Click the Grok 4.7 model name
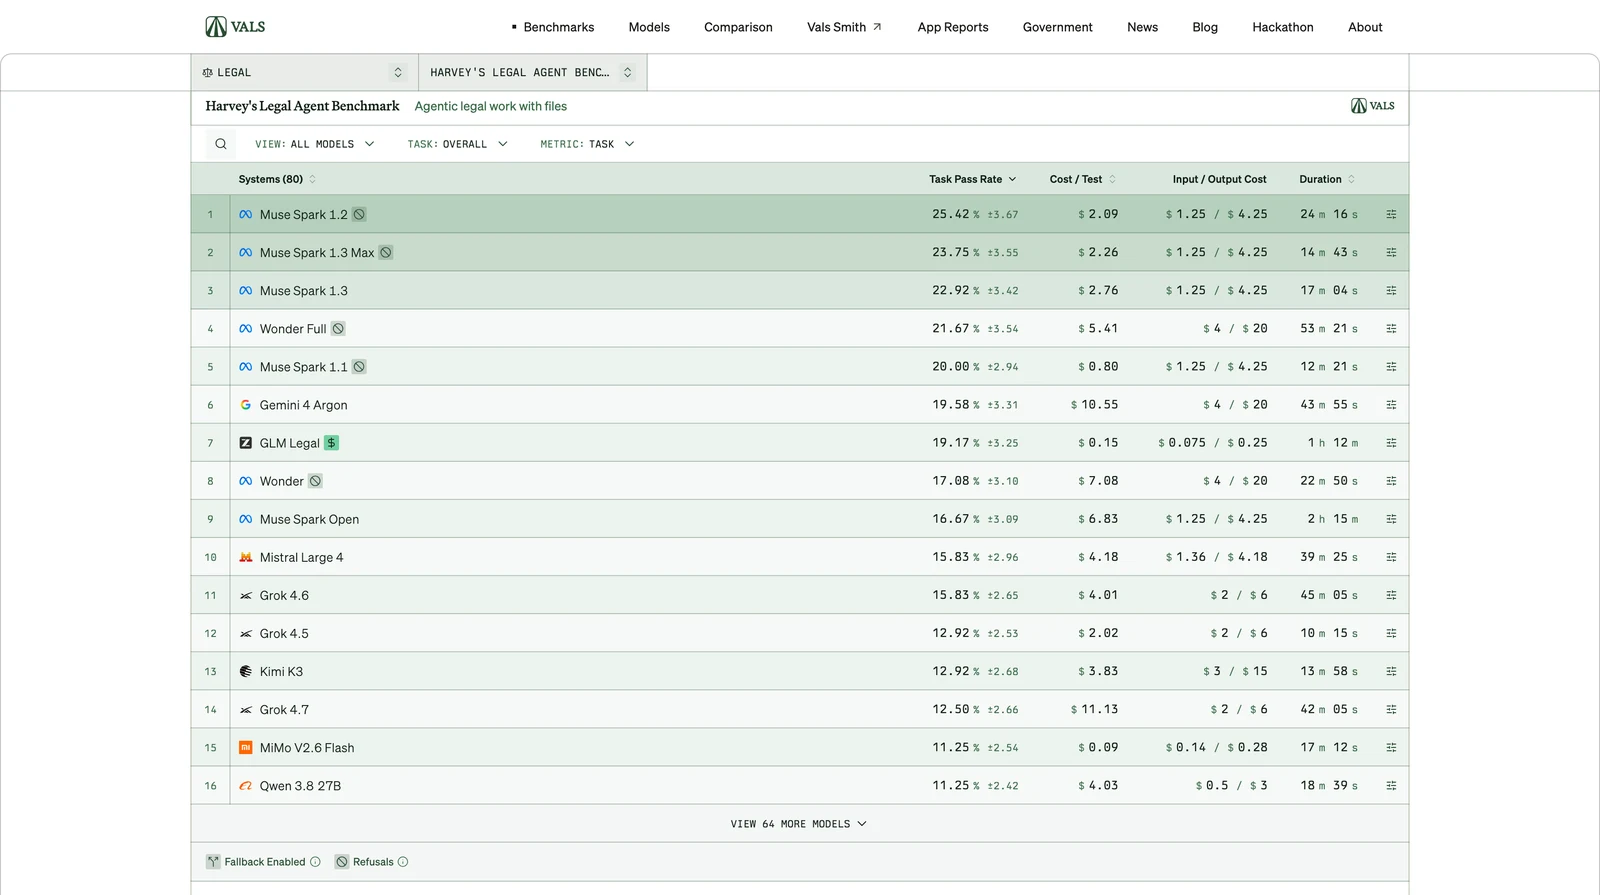The width and height of the screenshot is (1600, 895). point(284,710)
